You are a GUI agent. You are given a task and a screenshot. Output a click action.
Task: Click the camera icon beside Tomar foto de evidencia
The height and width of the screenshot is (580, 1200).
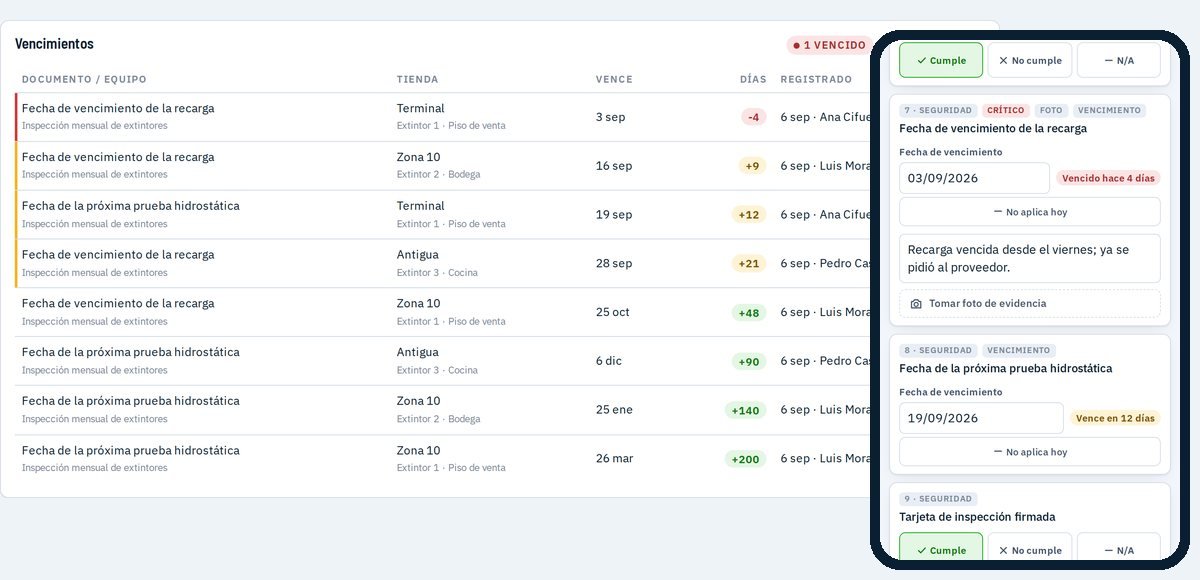pos(916,304)
